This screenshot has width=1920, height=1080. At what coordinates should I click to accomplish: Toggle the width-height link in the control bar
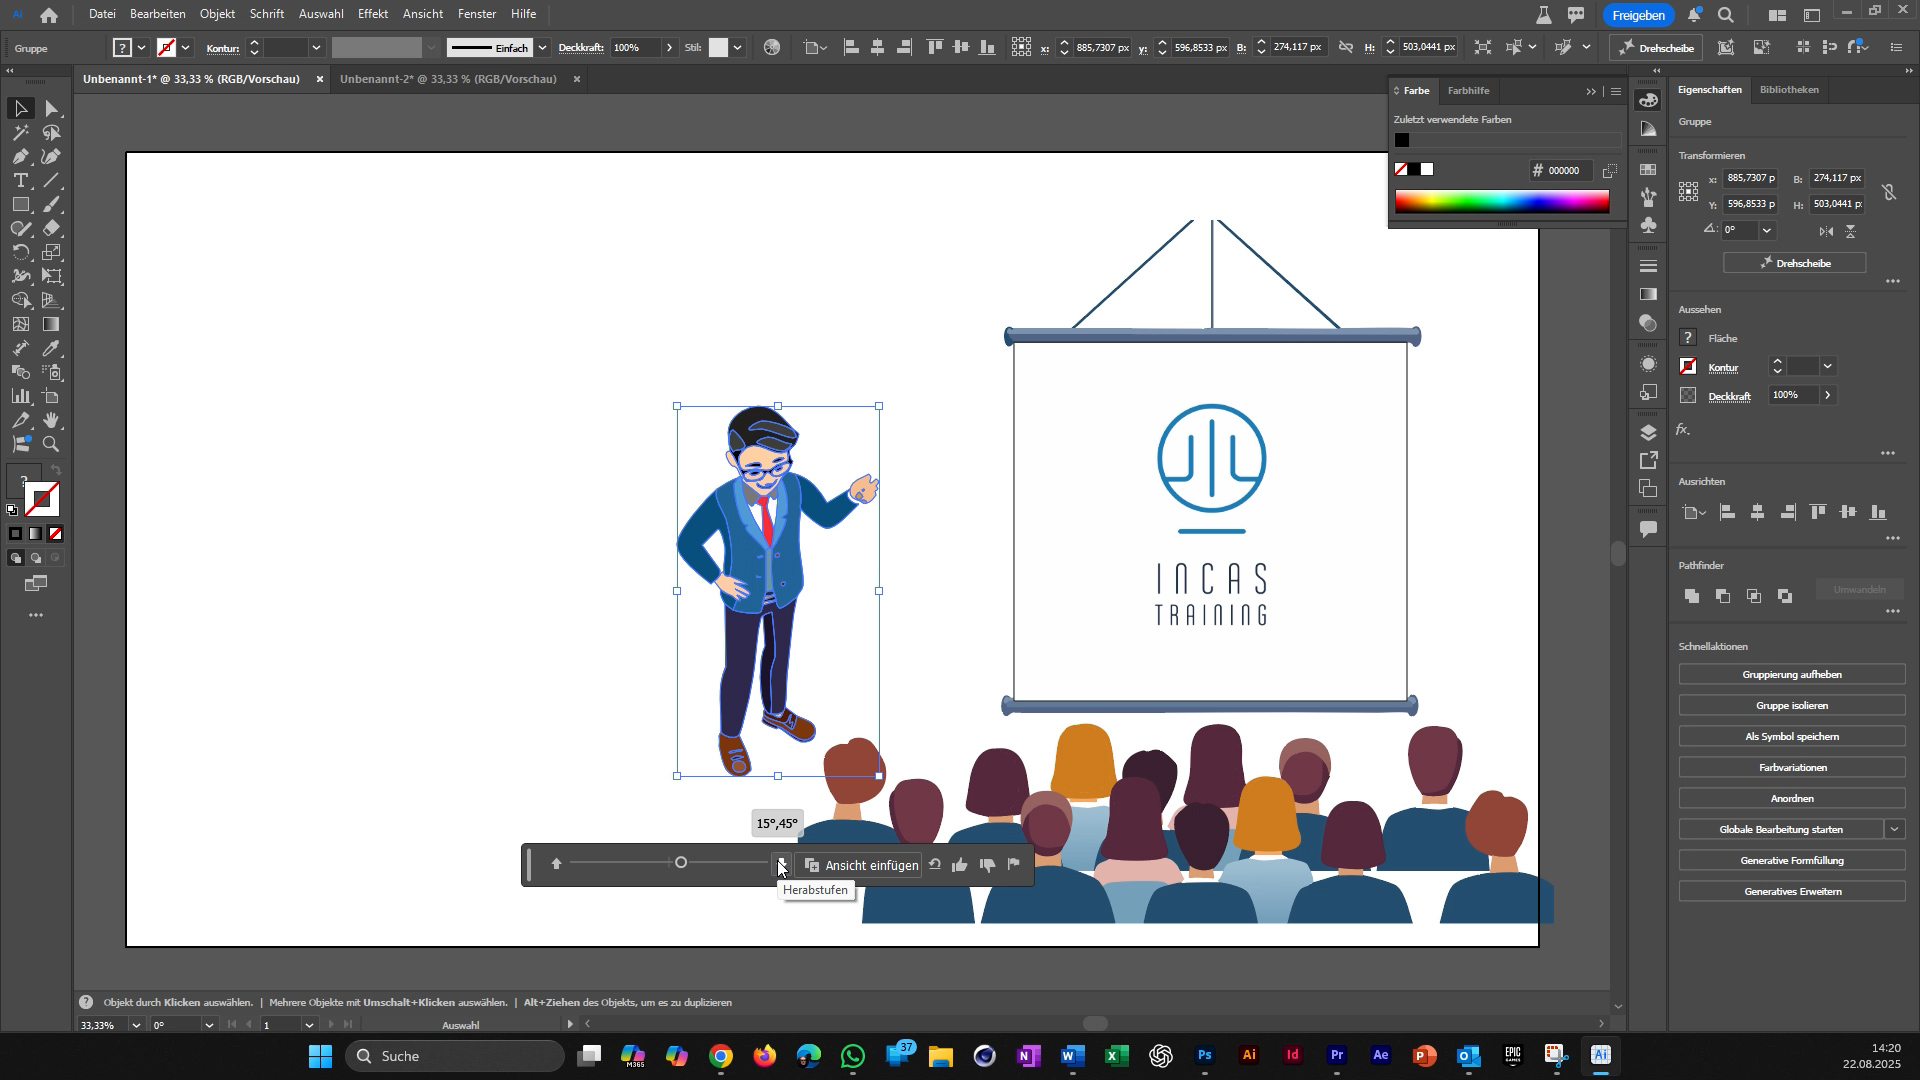tap(1346, 48)
